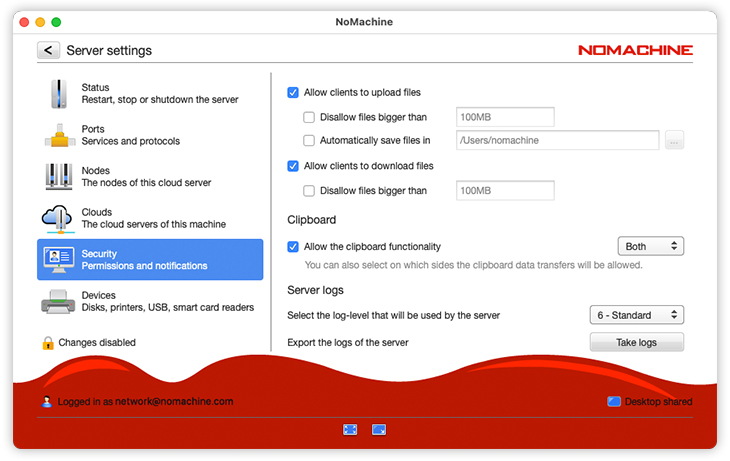Open the clipboard direction Both dropdown
Viewport: 730px width, 461px height.
pyautogui.click(x=650, y=246)
